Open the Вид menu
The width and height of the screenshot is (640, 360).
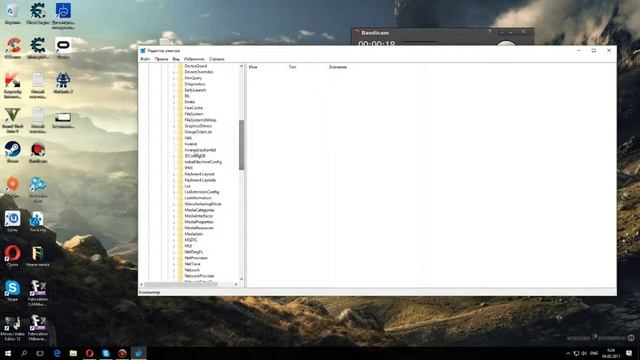tap(176, 59)
